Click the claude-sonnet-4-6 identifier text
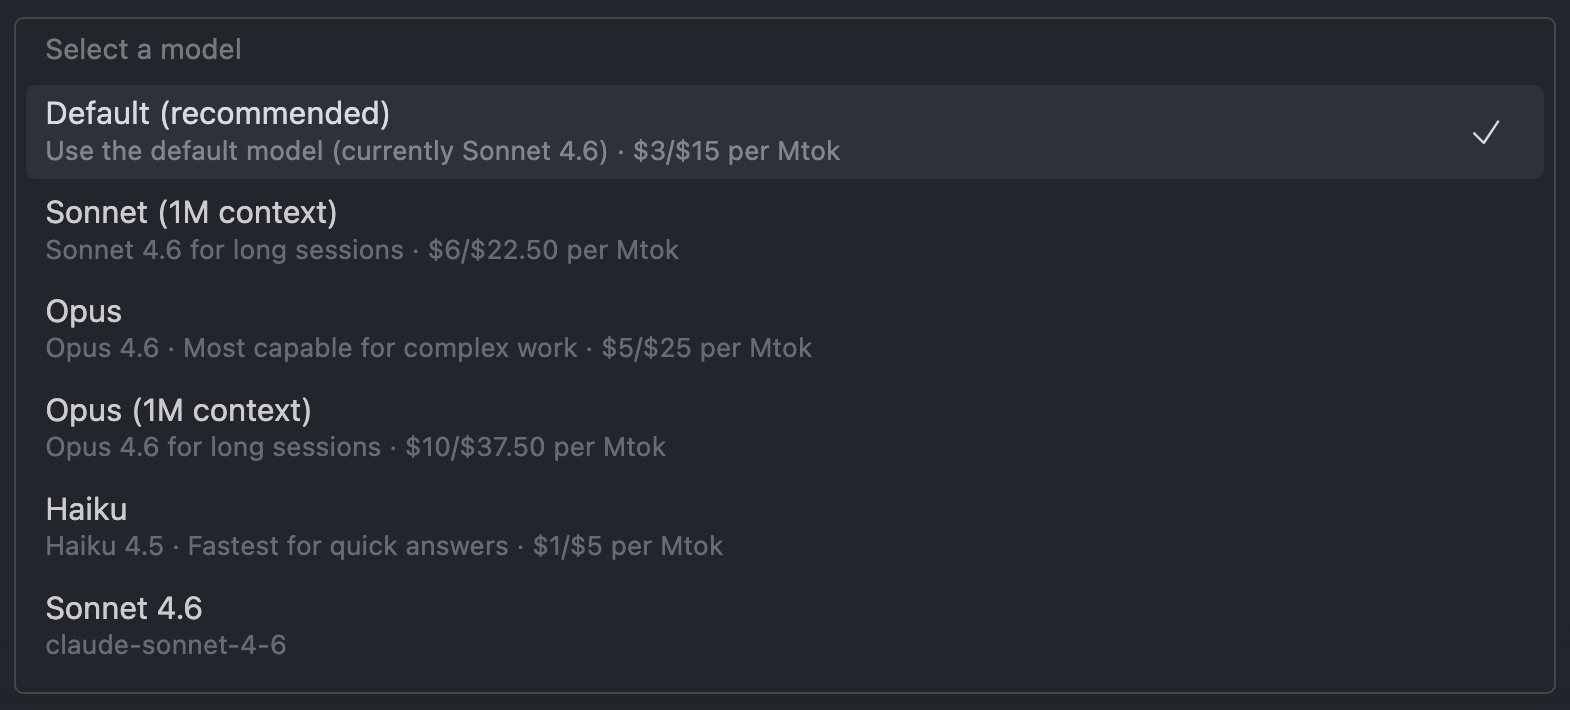The height and width of the screenshot is (710, 1570). [x=166, y=645]
